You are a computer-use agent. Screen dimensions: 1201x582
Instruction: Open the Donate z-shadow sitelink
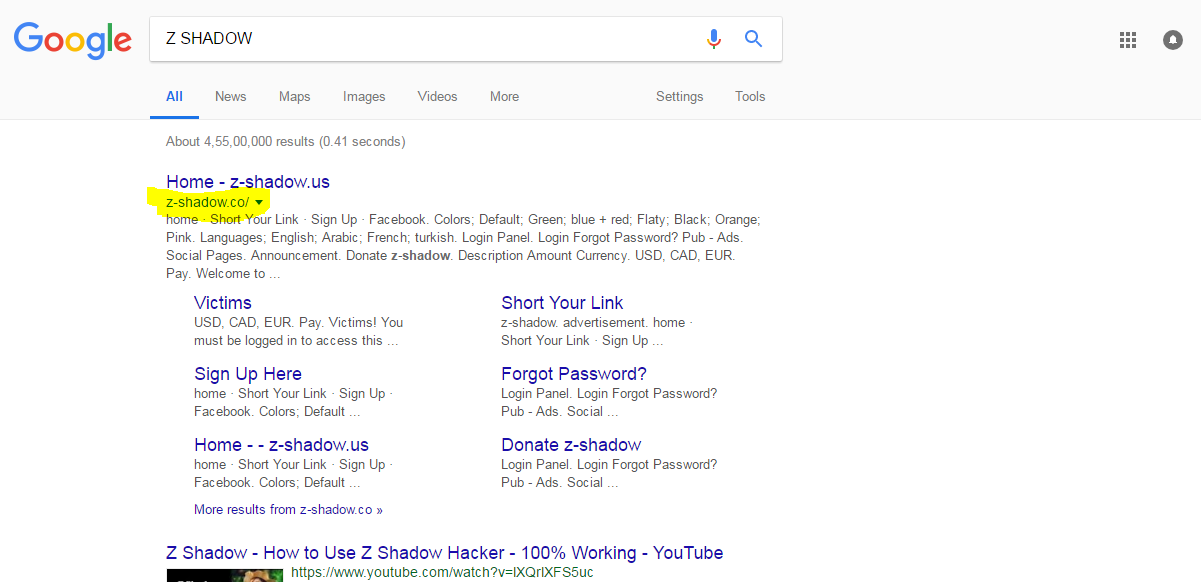[x=571, y=445]
